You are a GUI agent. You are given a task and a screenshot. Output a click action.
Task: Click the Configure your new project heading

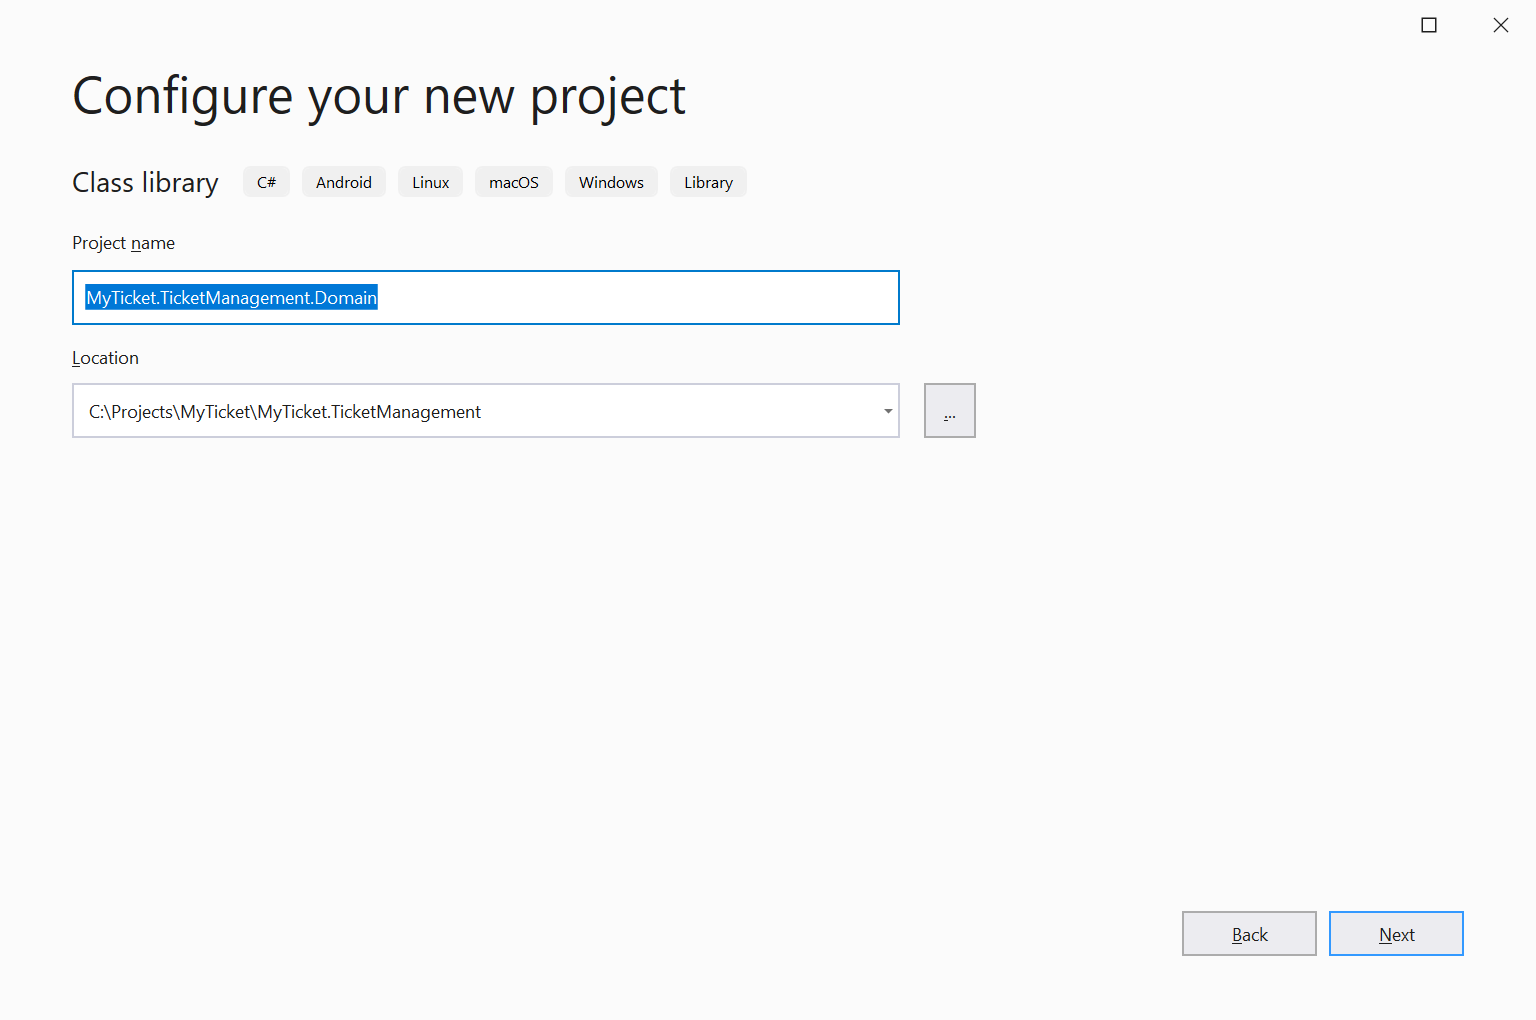click(x=379, y=97)
